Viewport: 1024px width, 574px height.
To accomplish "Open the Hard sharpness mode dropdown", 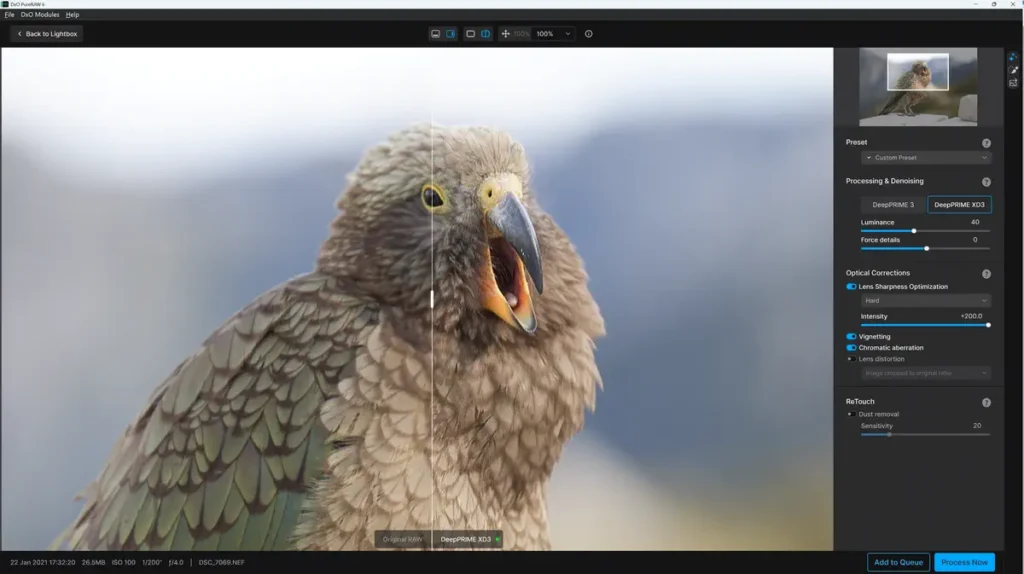I will tap(926, 300).
